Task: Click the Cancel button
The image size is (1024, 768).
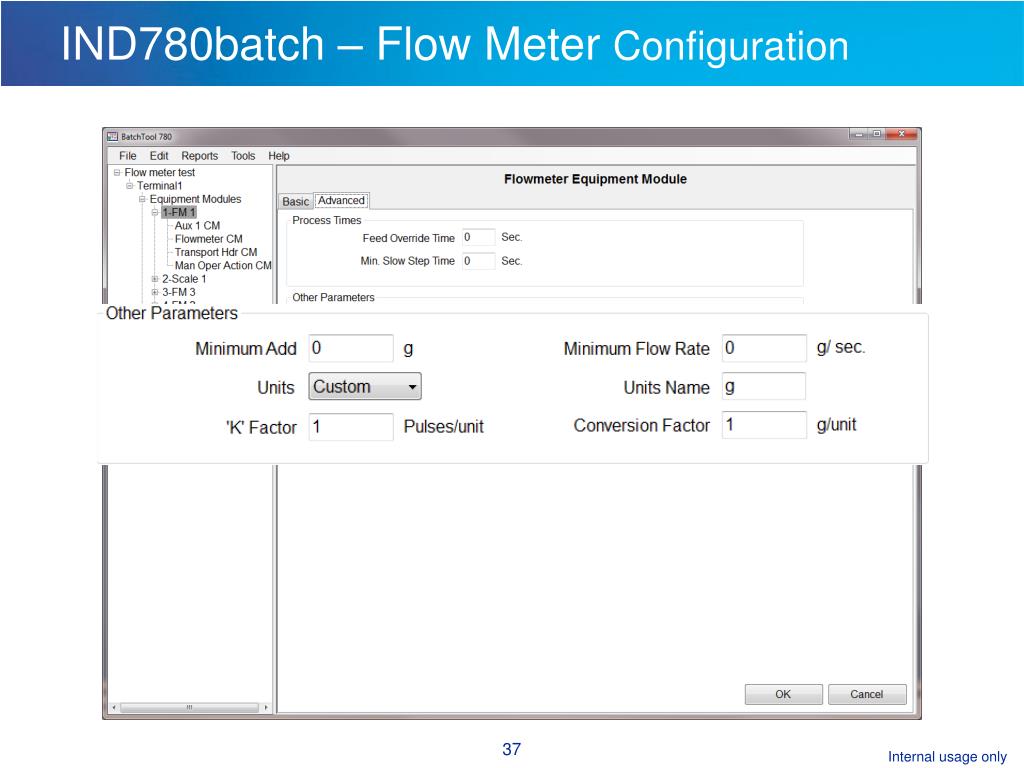Action: [x=867, y=694]
